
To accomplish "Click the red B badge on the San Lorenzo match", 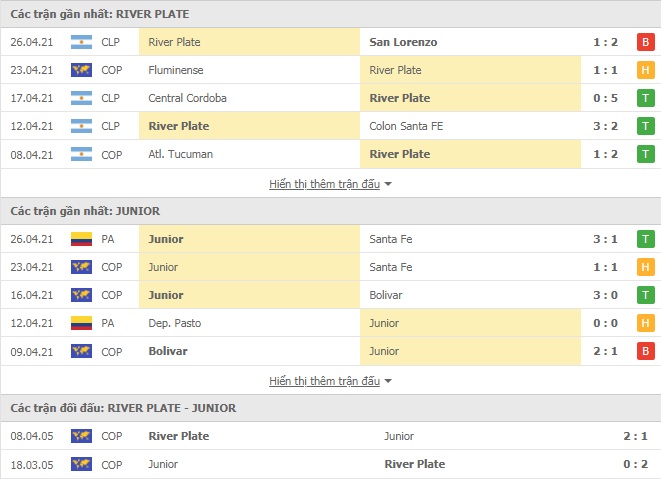I will point(645,42).
